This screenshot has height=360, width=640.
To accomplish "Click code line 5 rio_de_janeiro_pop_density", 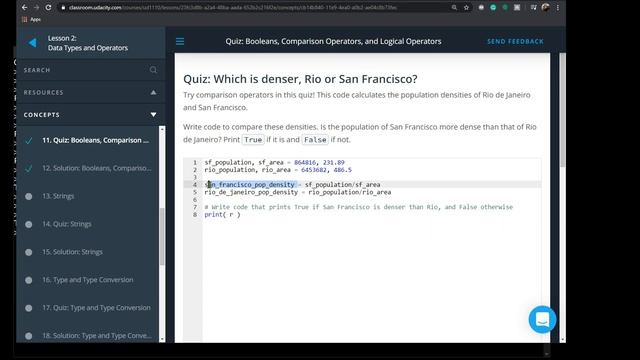I will coord(298,192).
